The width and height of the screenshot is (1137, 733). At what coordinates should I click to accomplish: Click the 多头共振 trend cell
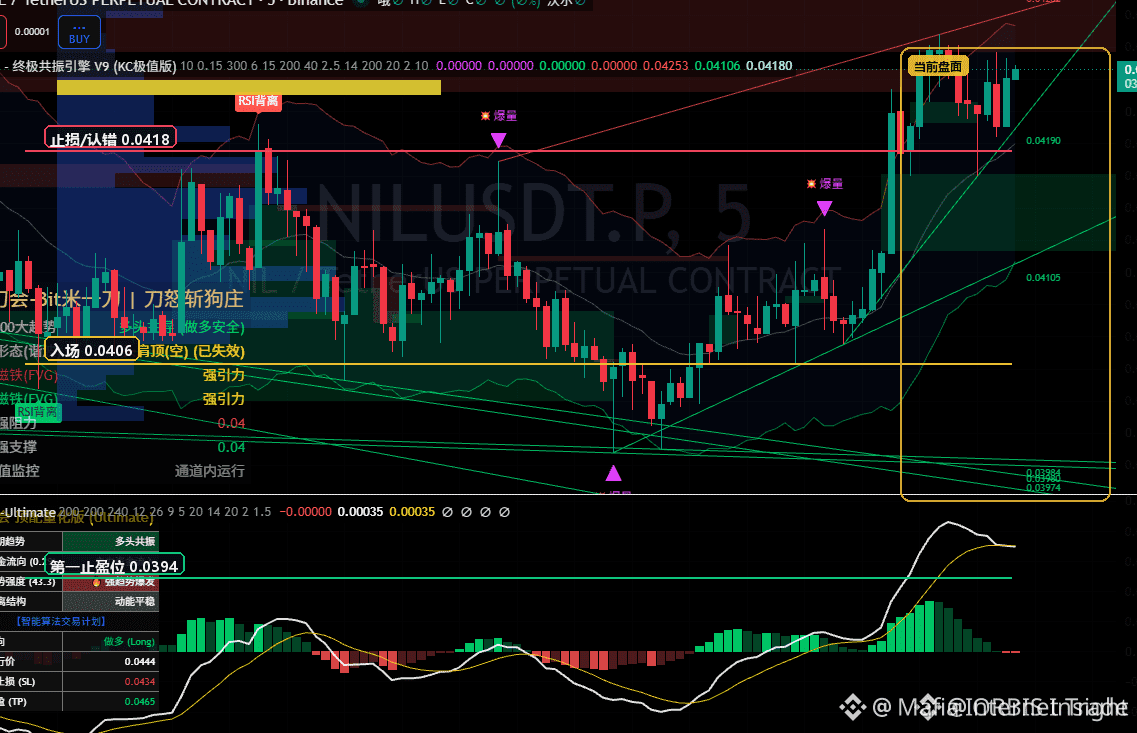(x=110, y=542)
